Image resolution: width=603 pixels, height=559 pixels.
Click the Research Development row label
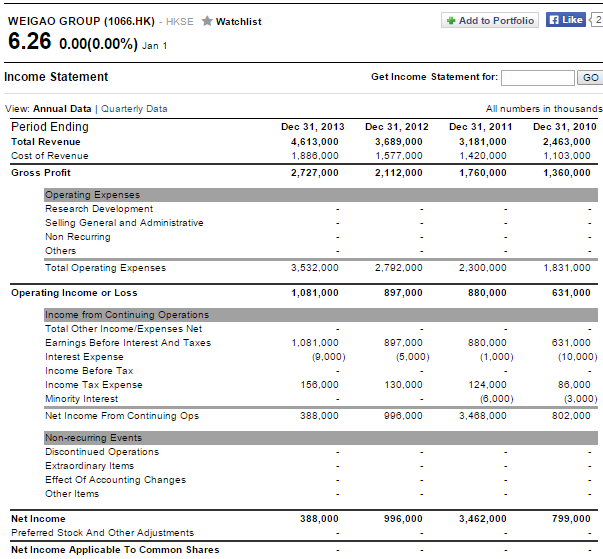pyautogui.click(x=99, y=209)
